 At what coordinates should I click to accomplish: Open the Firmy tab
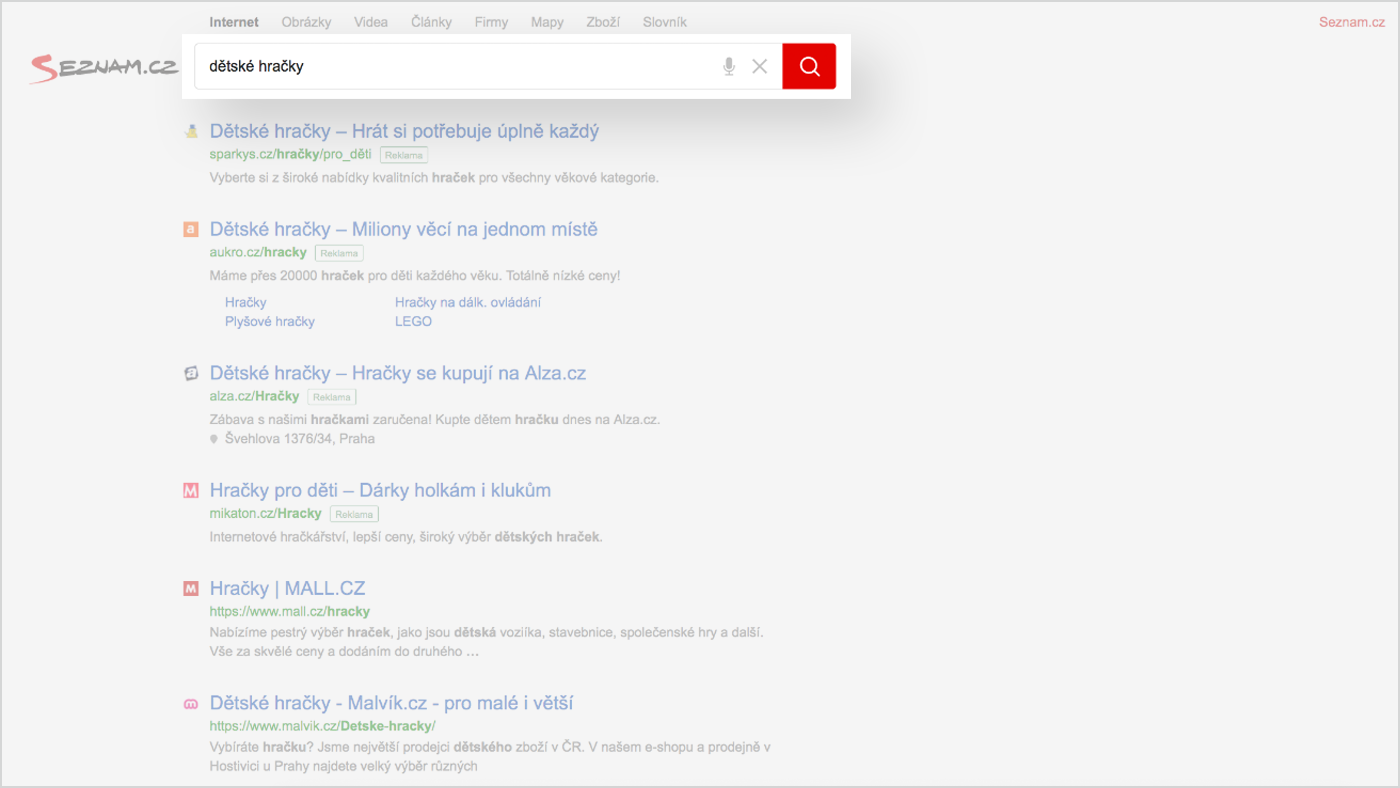[x=491, y=22]
